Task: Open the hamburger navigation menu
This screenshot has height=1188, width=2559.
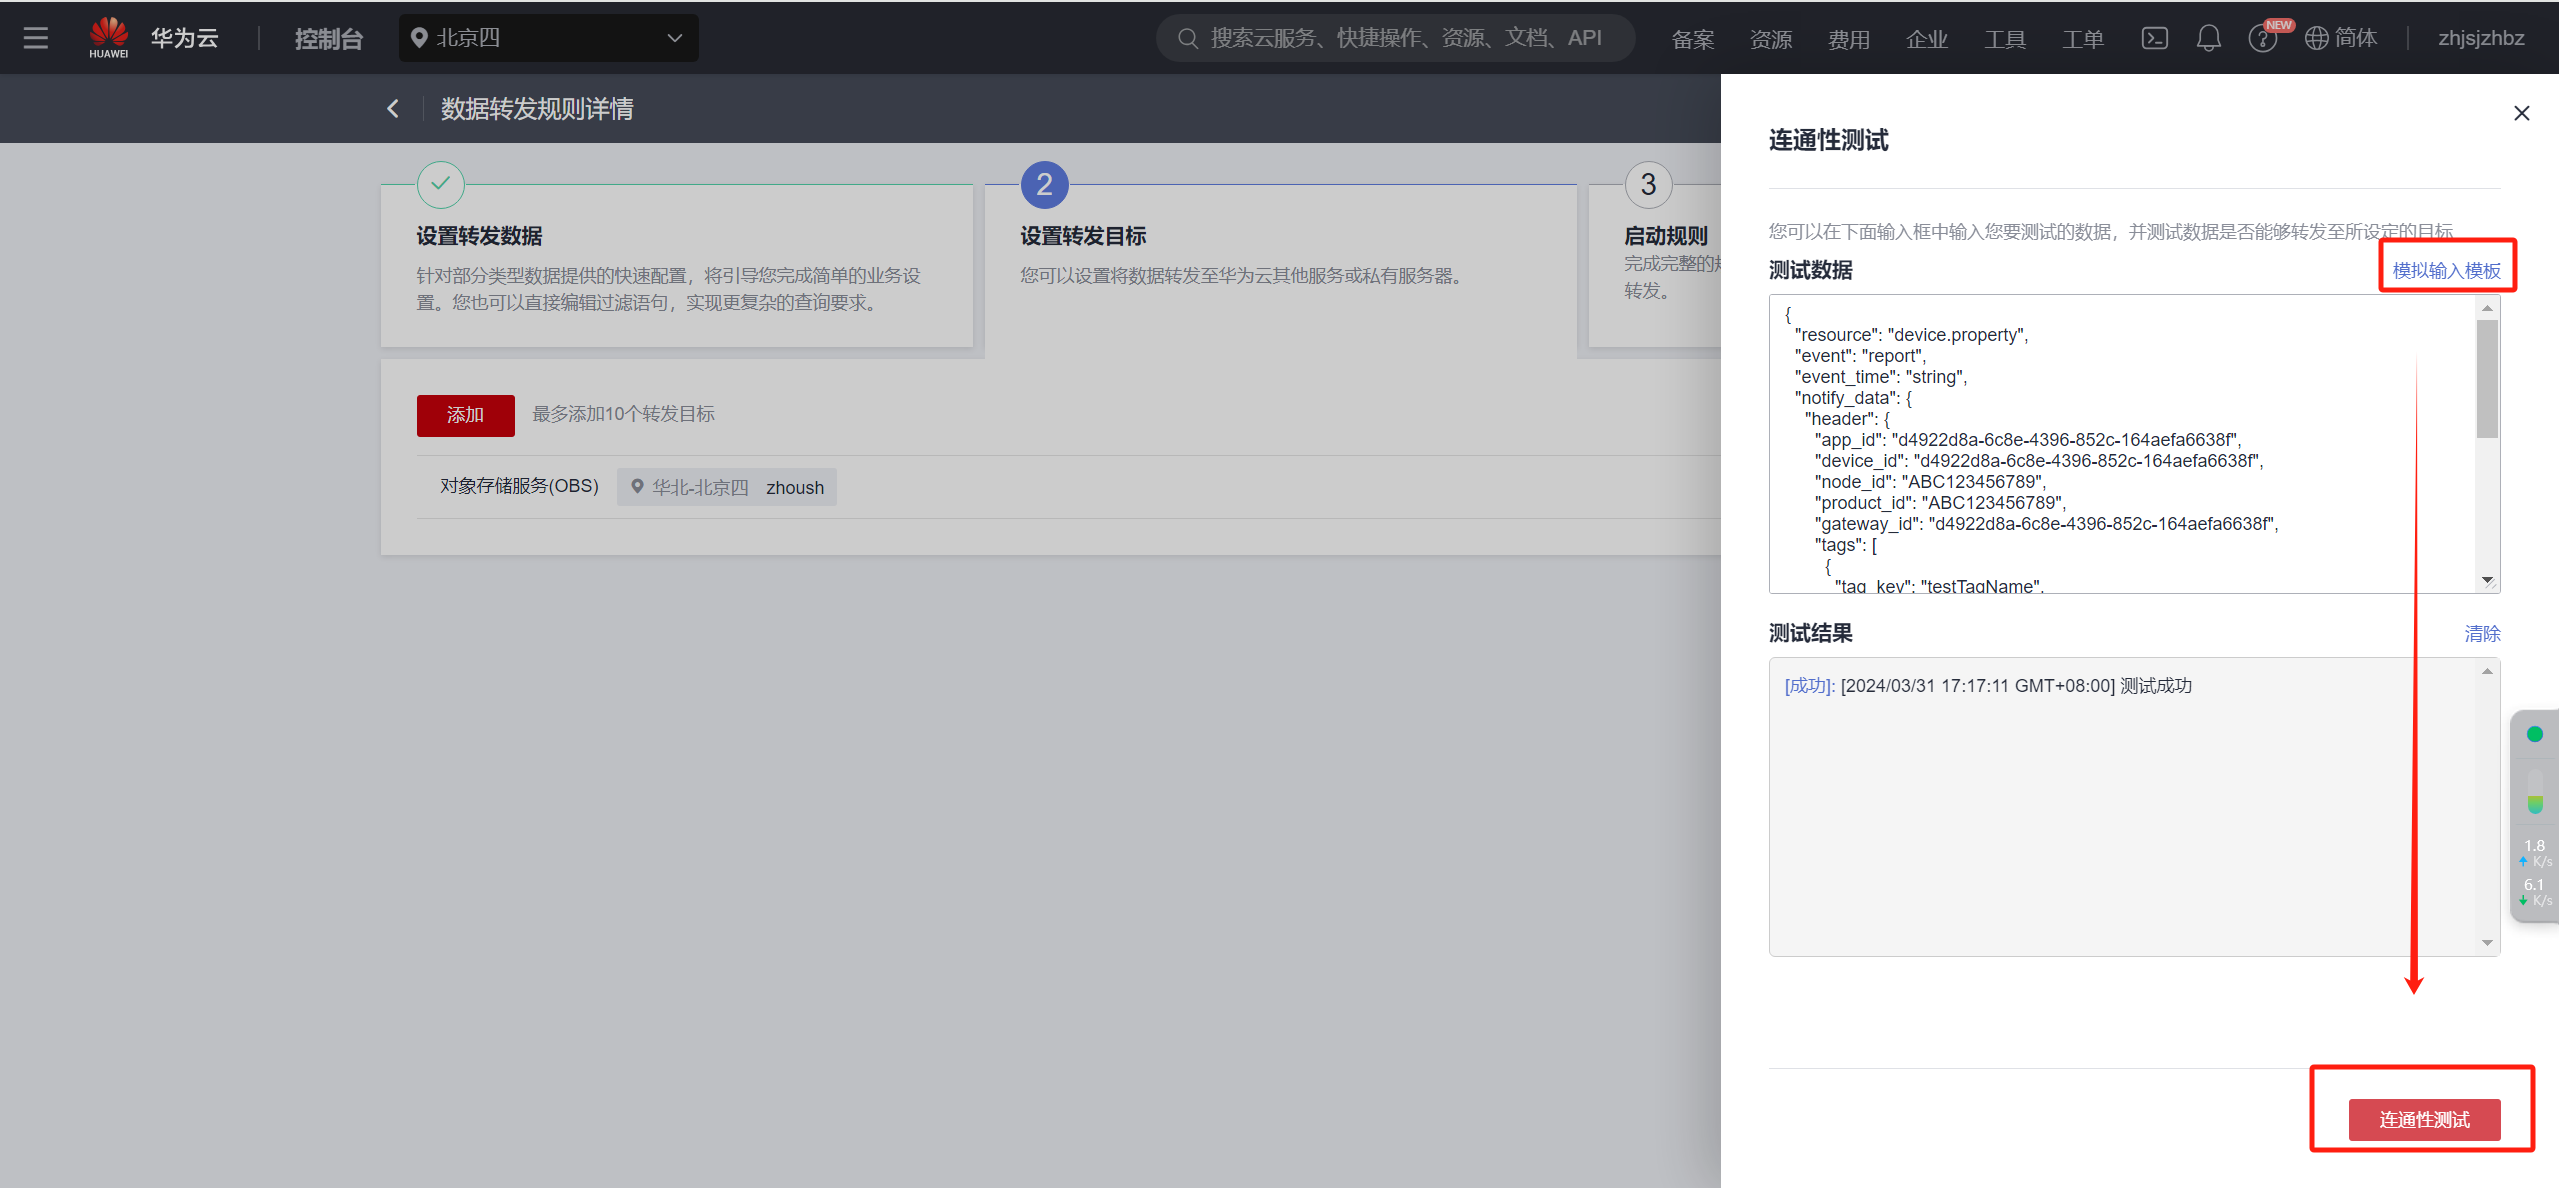Action: [x=36, y=38]
